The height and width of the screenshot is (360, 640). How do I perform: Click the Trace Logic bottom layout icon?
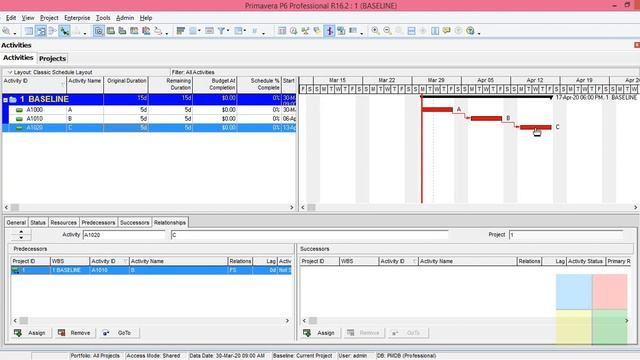[x=158, y=31]
